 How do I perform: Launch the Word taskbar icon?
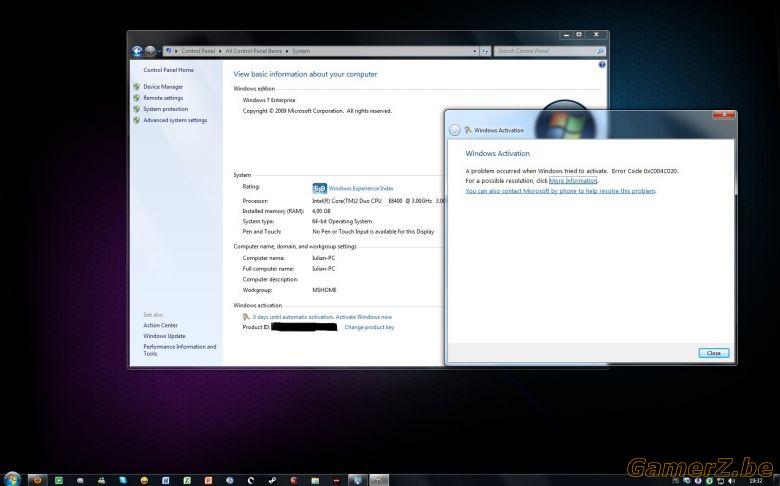point(165,481)
